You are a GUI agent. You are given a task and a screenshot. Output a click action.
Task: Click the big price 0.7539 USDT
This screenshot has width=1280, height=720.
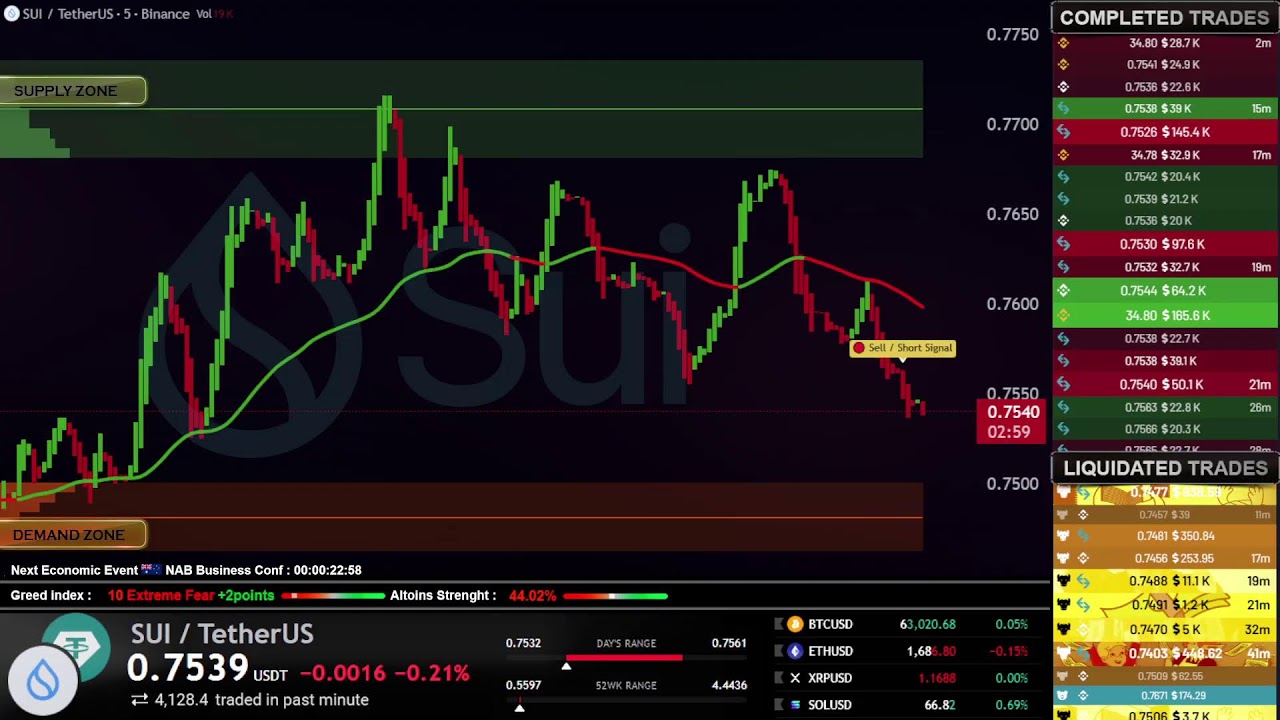point(207,669)
